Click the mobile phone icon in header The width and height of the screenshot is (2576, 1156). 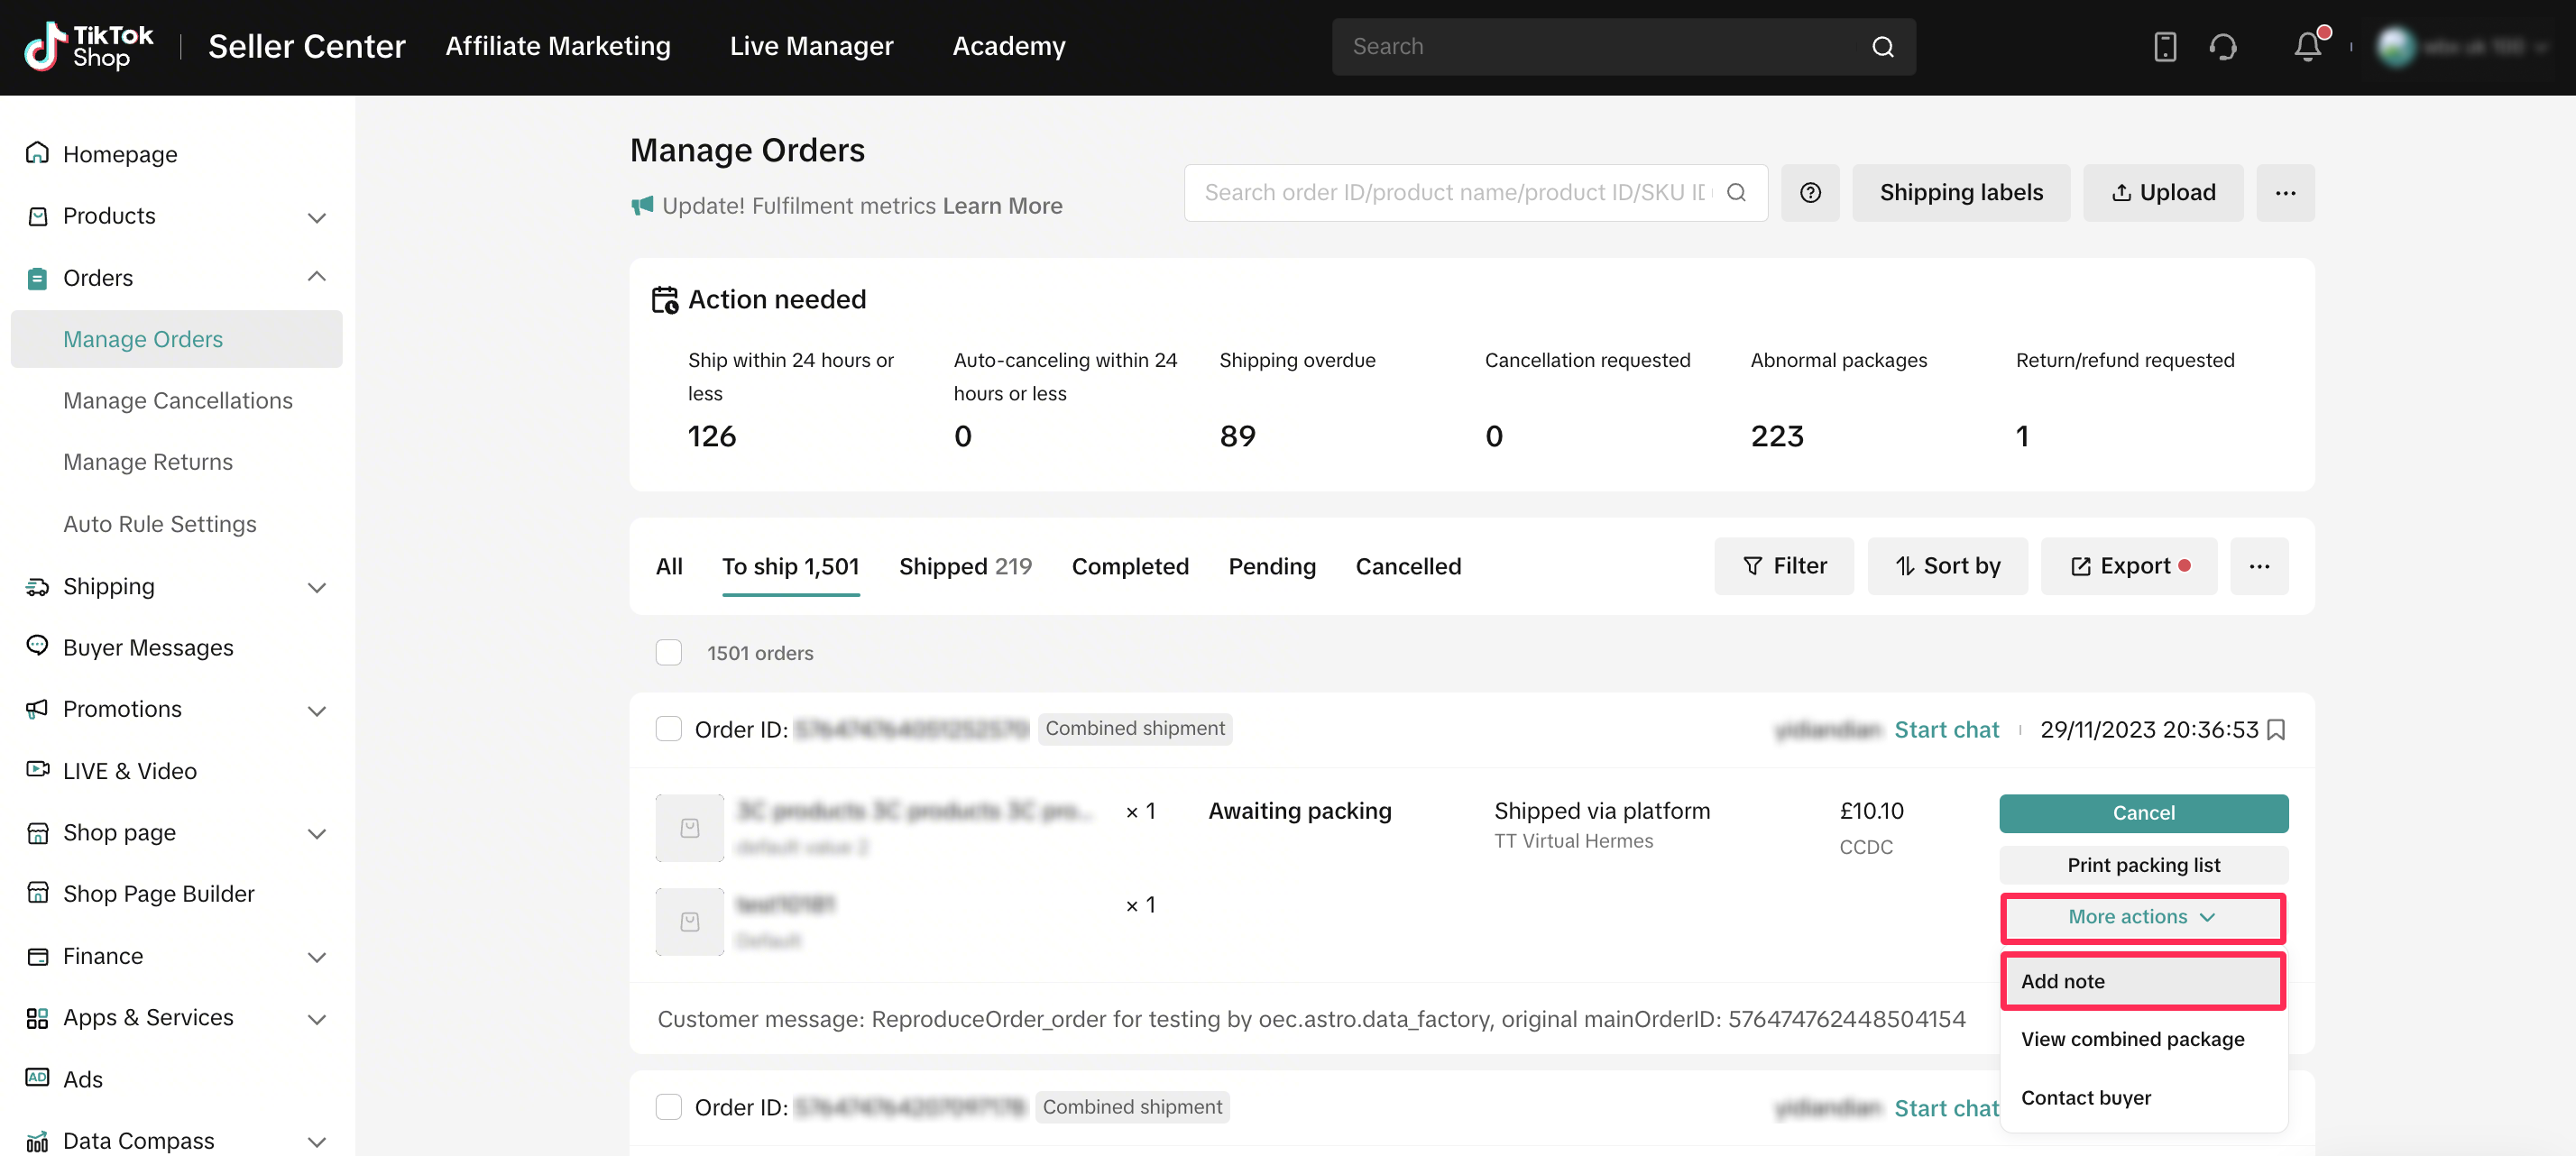pos(2165,47)
